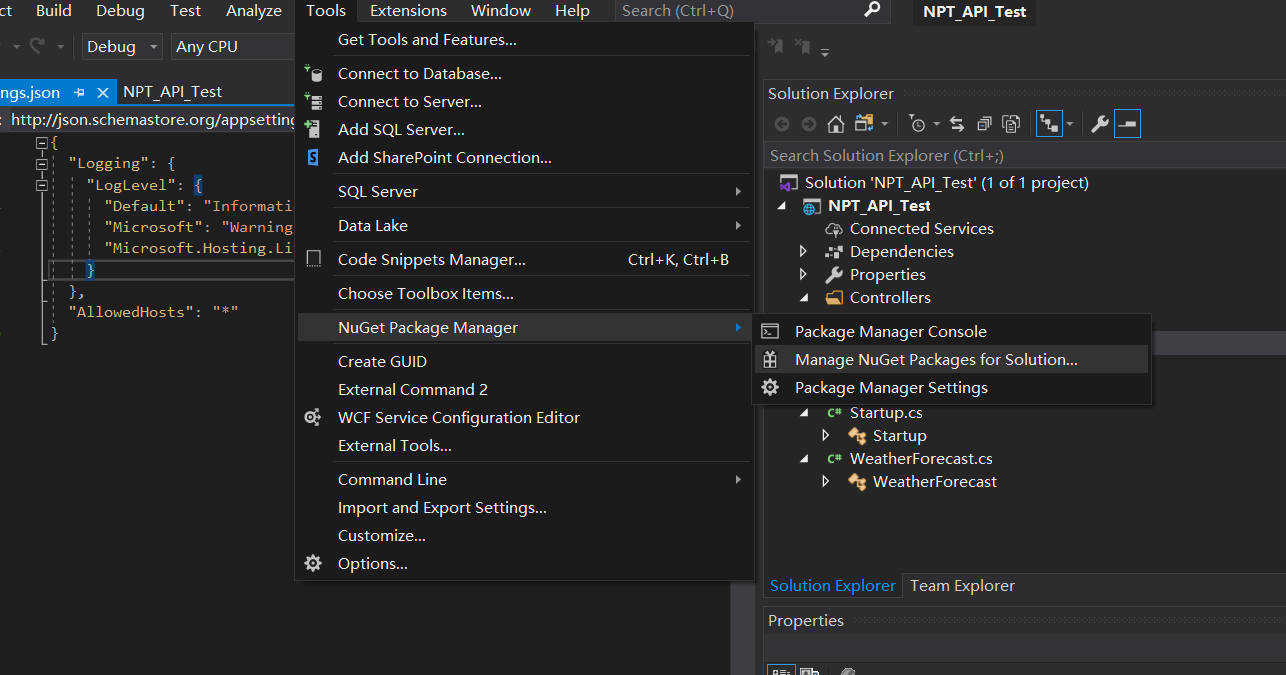
Task: Click the pin icon on the json tab
Action: pos(79,92)
